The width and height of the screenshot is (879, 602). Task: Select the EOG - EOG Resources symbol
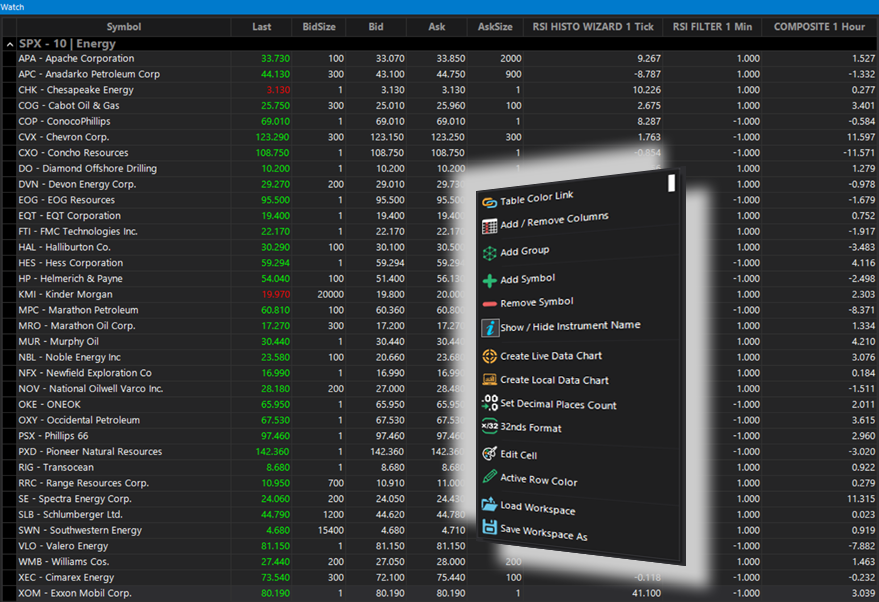[66, 200]
